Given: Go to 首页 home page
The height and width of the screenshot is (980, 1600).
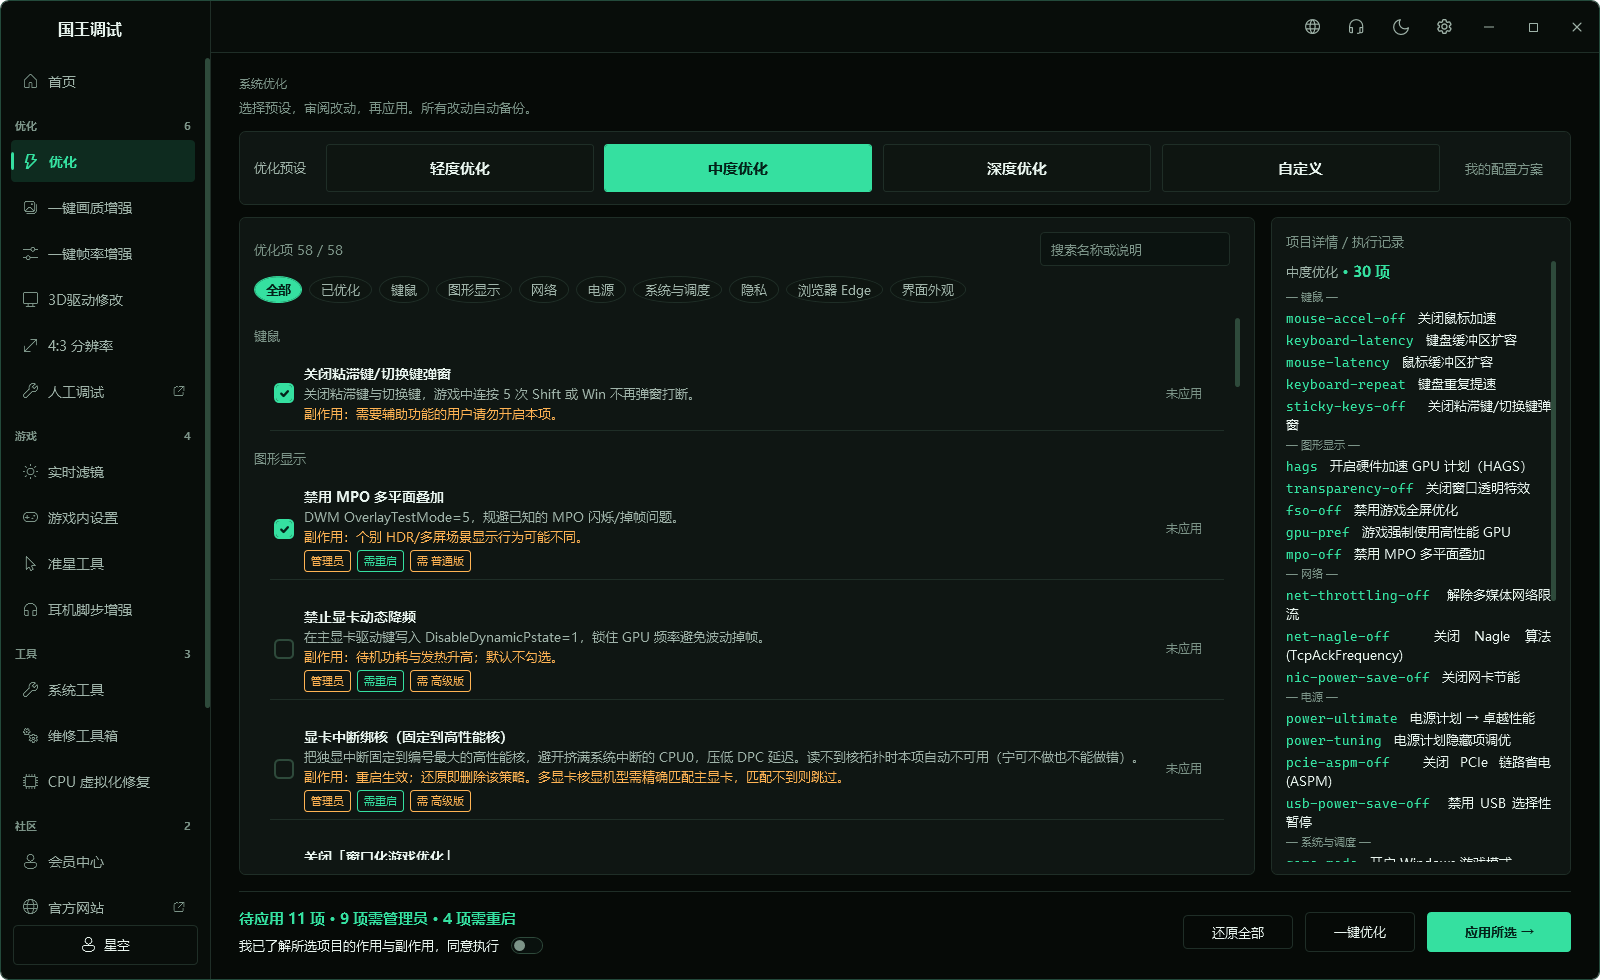Looking at the screenshot, I should 103,82.
